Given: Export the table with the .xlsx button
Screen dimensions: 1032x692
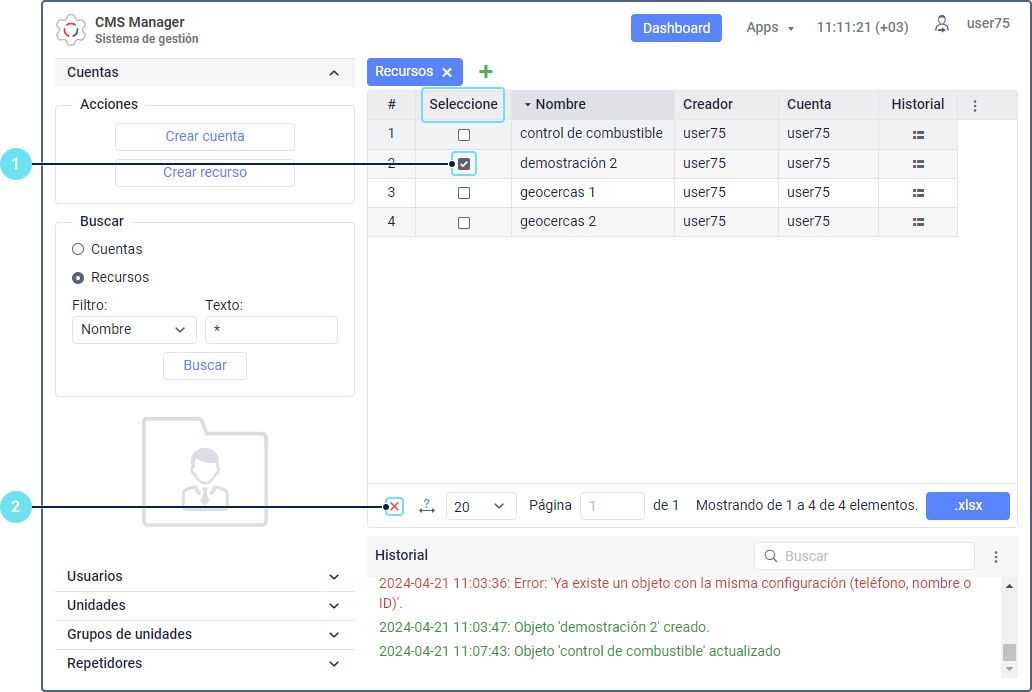Looking at the screenshot, I should point(967,506).
